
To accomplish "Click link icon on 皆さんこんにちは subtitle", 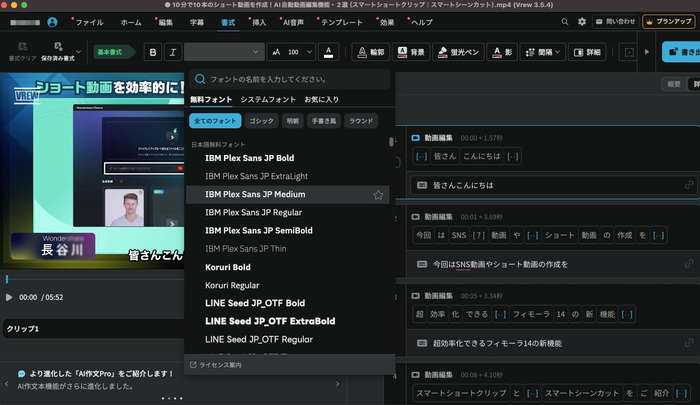I will 689,185.
